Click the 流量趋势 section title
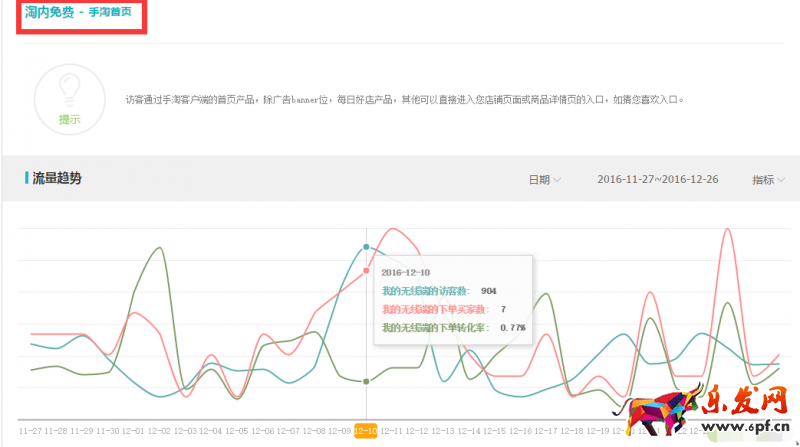Viewport: 800px width, 447px height. (x=57, y=178)
